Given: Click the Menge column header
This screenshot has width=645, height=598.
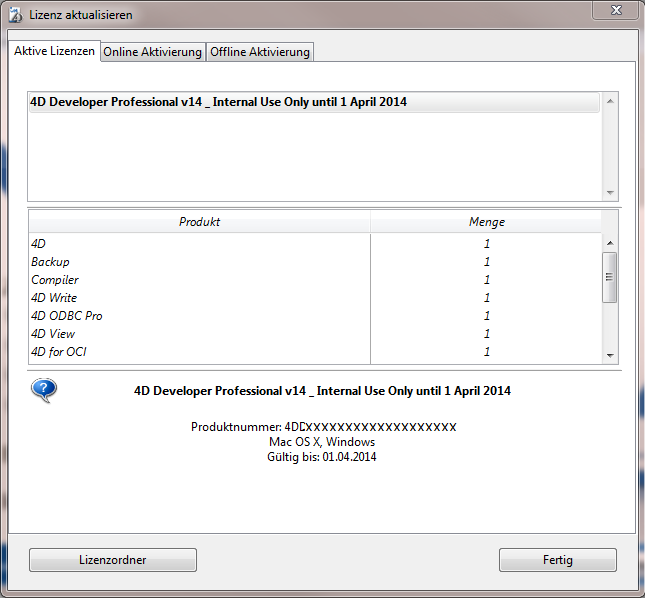Looking at the screenshot, I should tap(486, 222).
